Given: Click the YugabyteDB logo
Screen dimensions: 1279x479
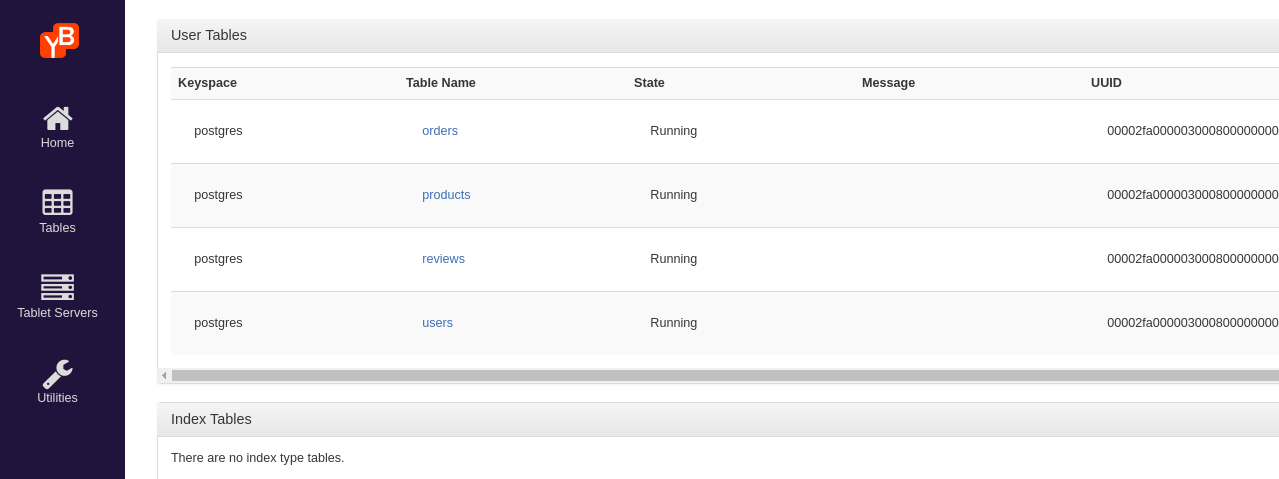Looking at the screenshot, I should click(59, 41).
